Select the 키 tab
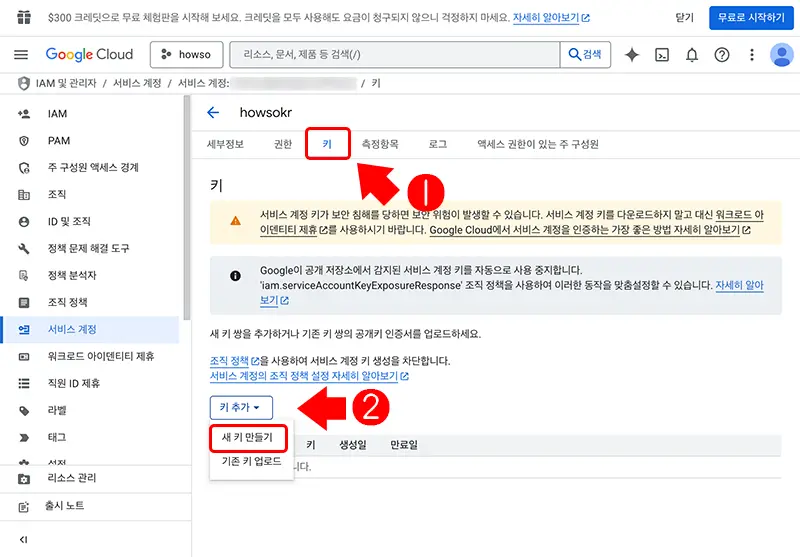Image resolution: width=800 pixels, height=557 pixels. (328, 144)
